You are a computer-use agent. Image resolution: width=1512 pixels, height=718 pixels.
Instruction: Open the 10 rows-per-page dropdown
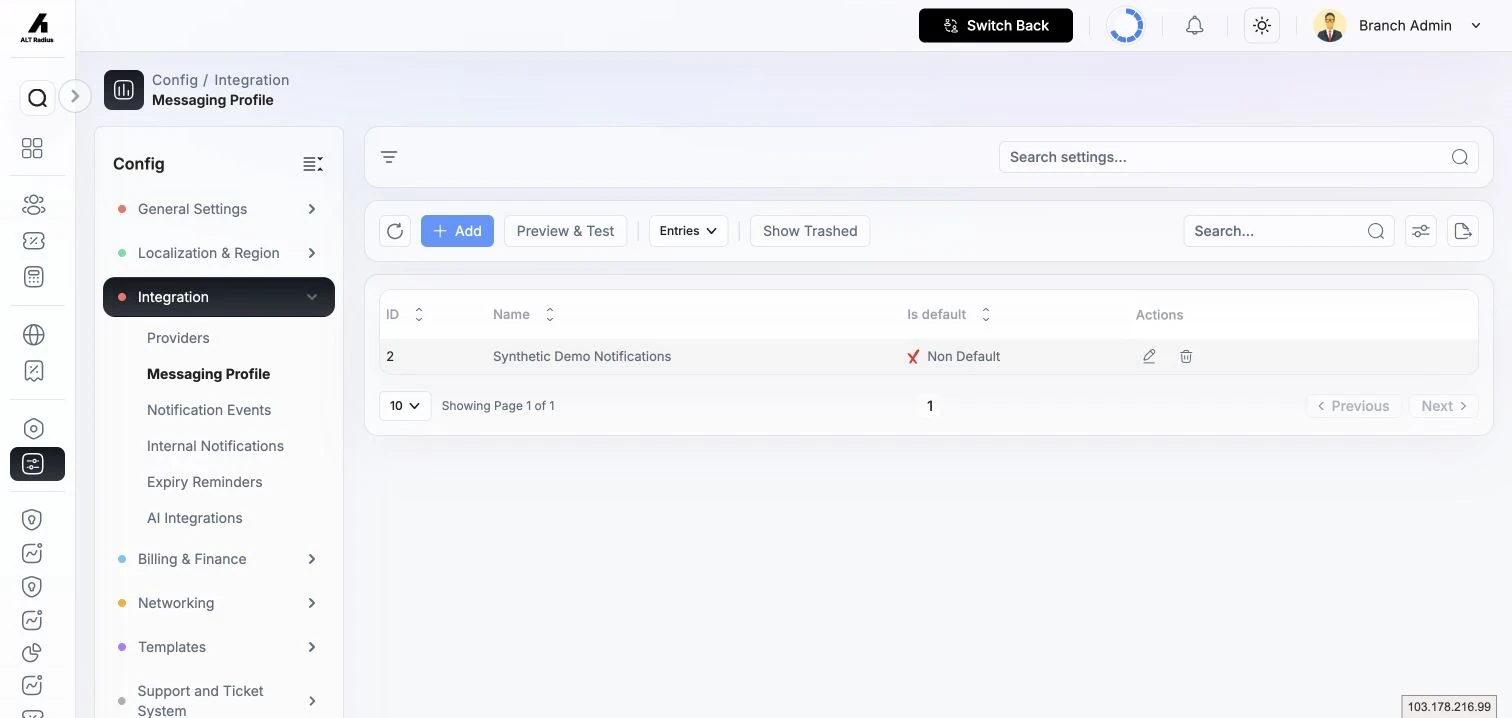point(405,406)
